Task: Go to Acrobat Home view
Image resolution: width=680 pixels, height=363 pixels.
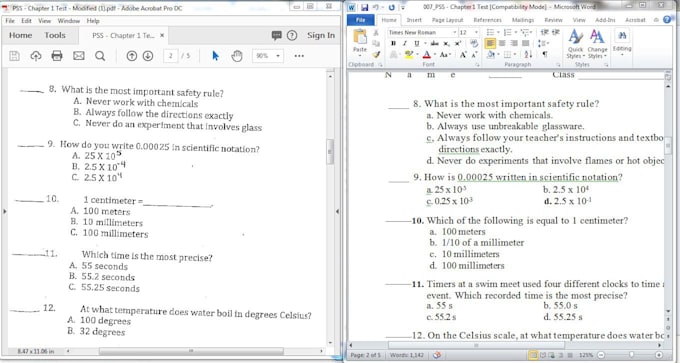Action: pyautogui.click(x=20, y=36)
